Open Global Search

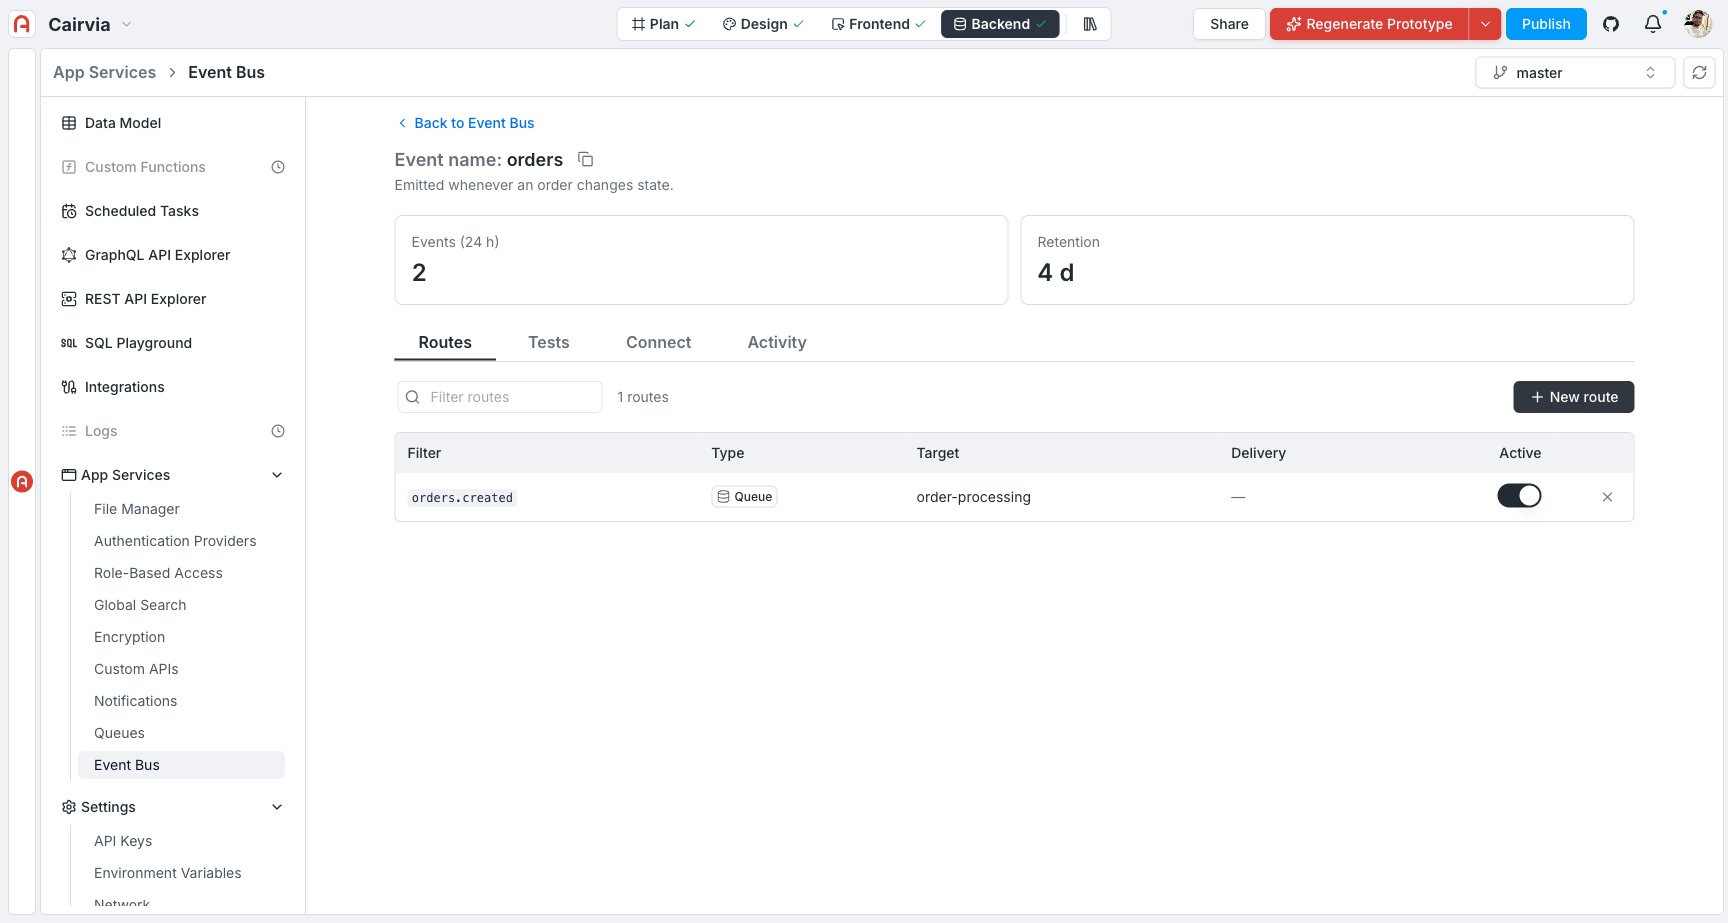[140, 605]
